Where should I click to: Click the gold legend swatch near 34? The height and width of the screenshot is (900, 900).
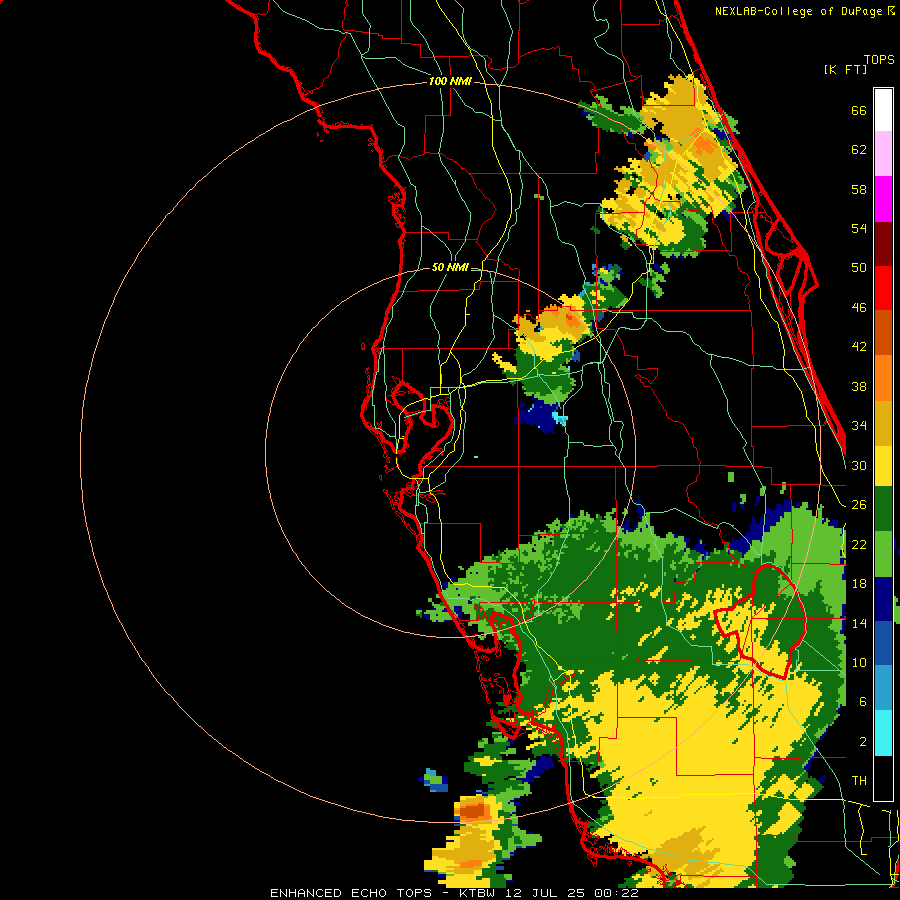click(x=883, y=423)
